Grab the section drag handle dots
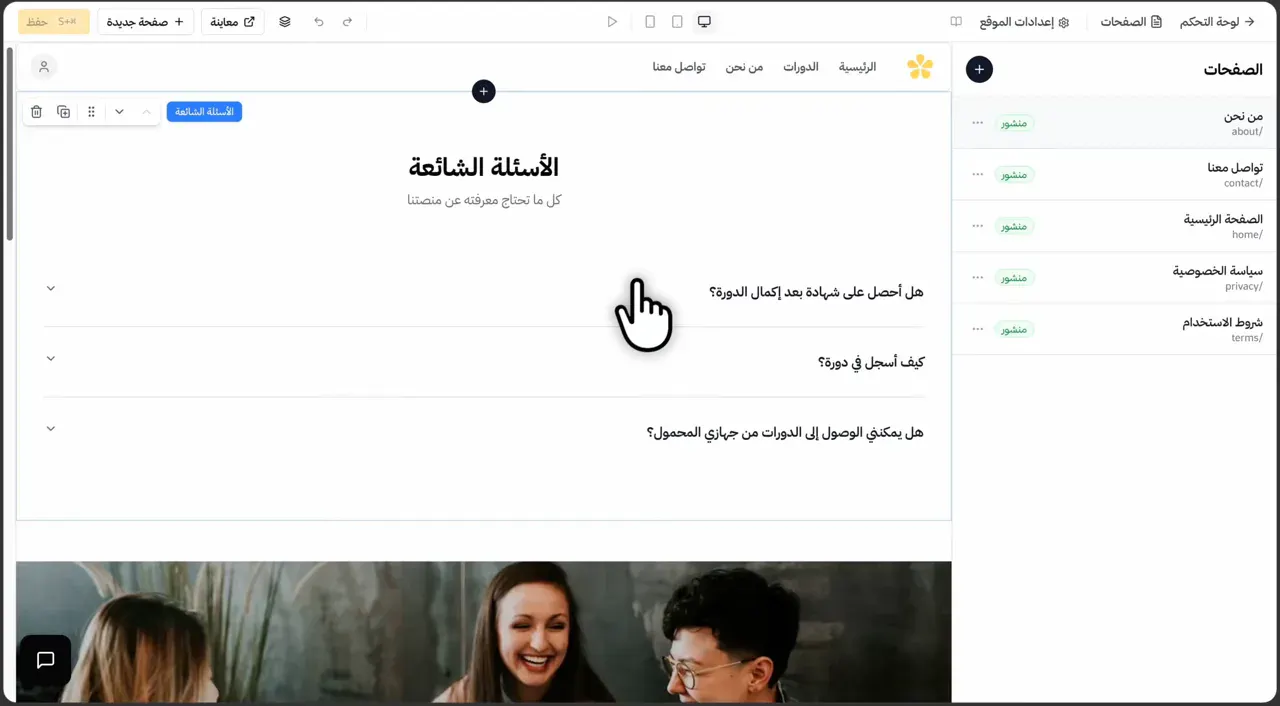 [x=92, y=112]
